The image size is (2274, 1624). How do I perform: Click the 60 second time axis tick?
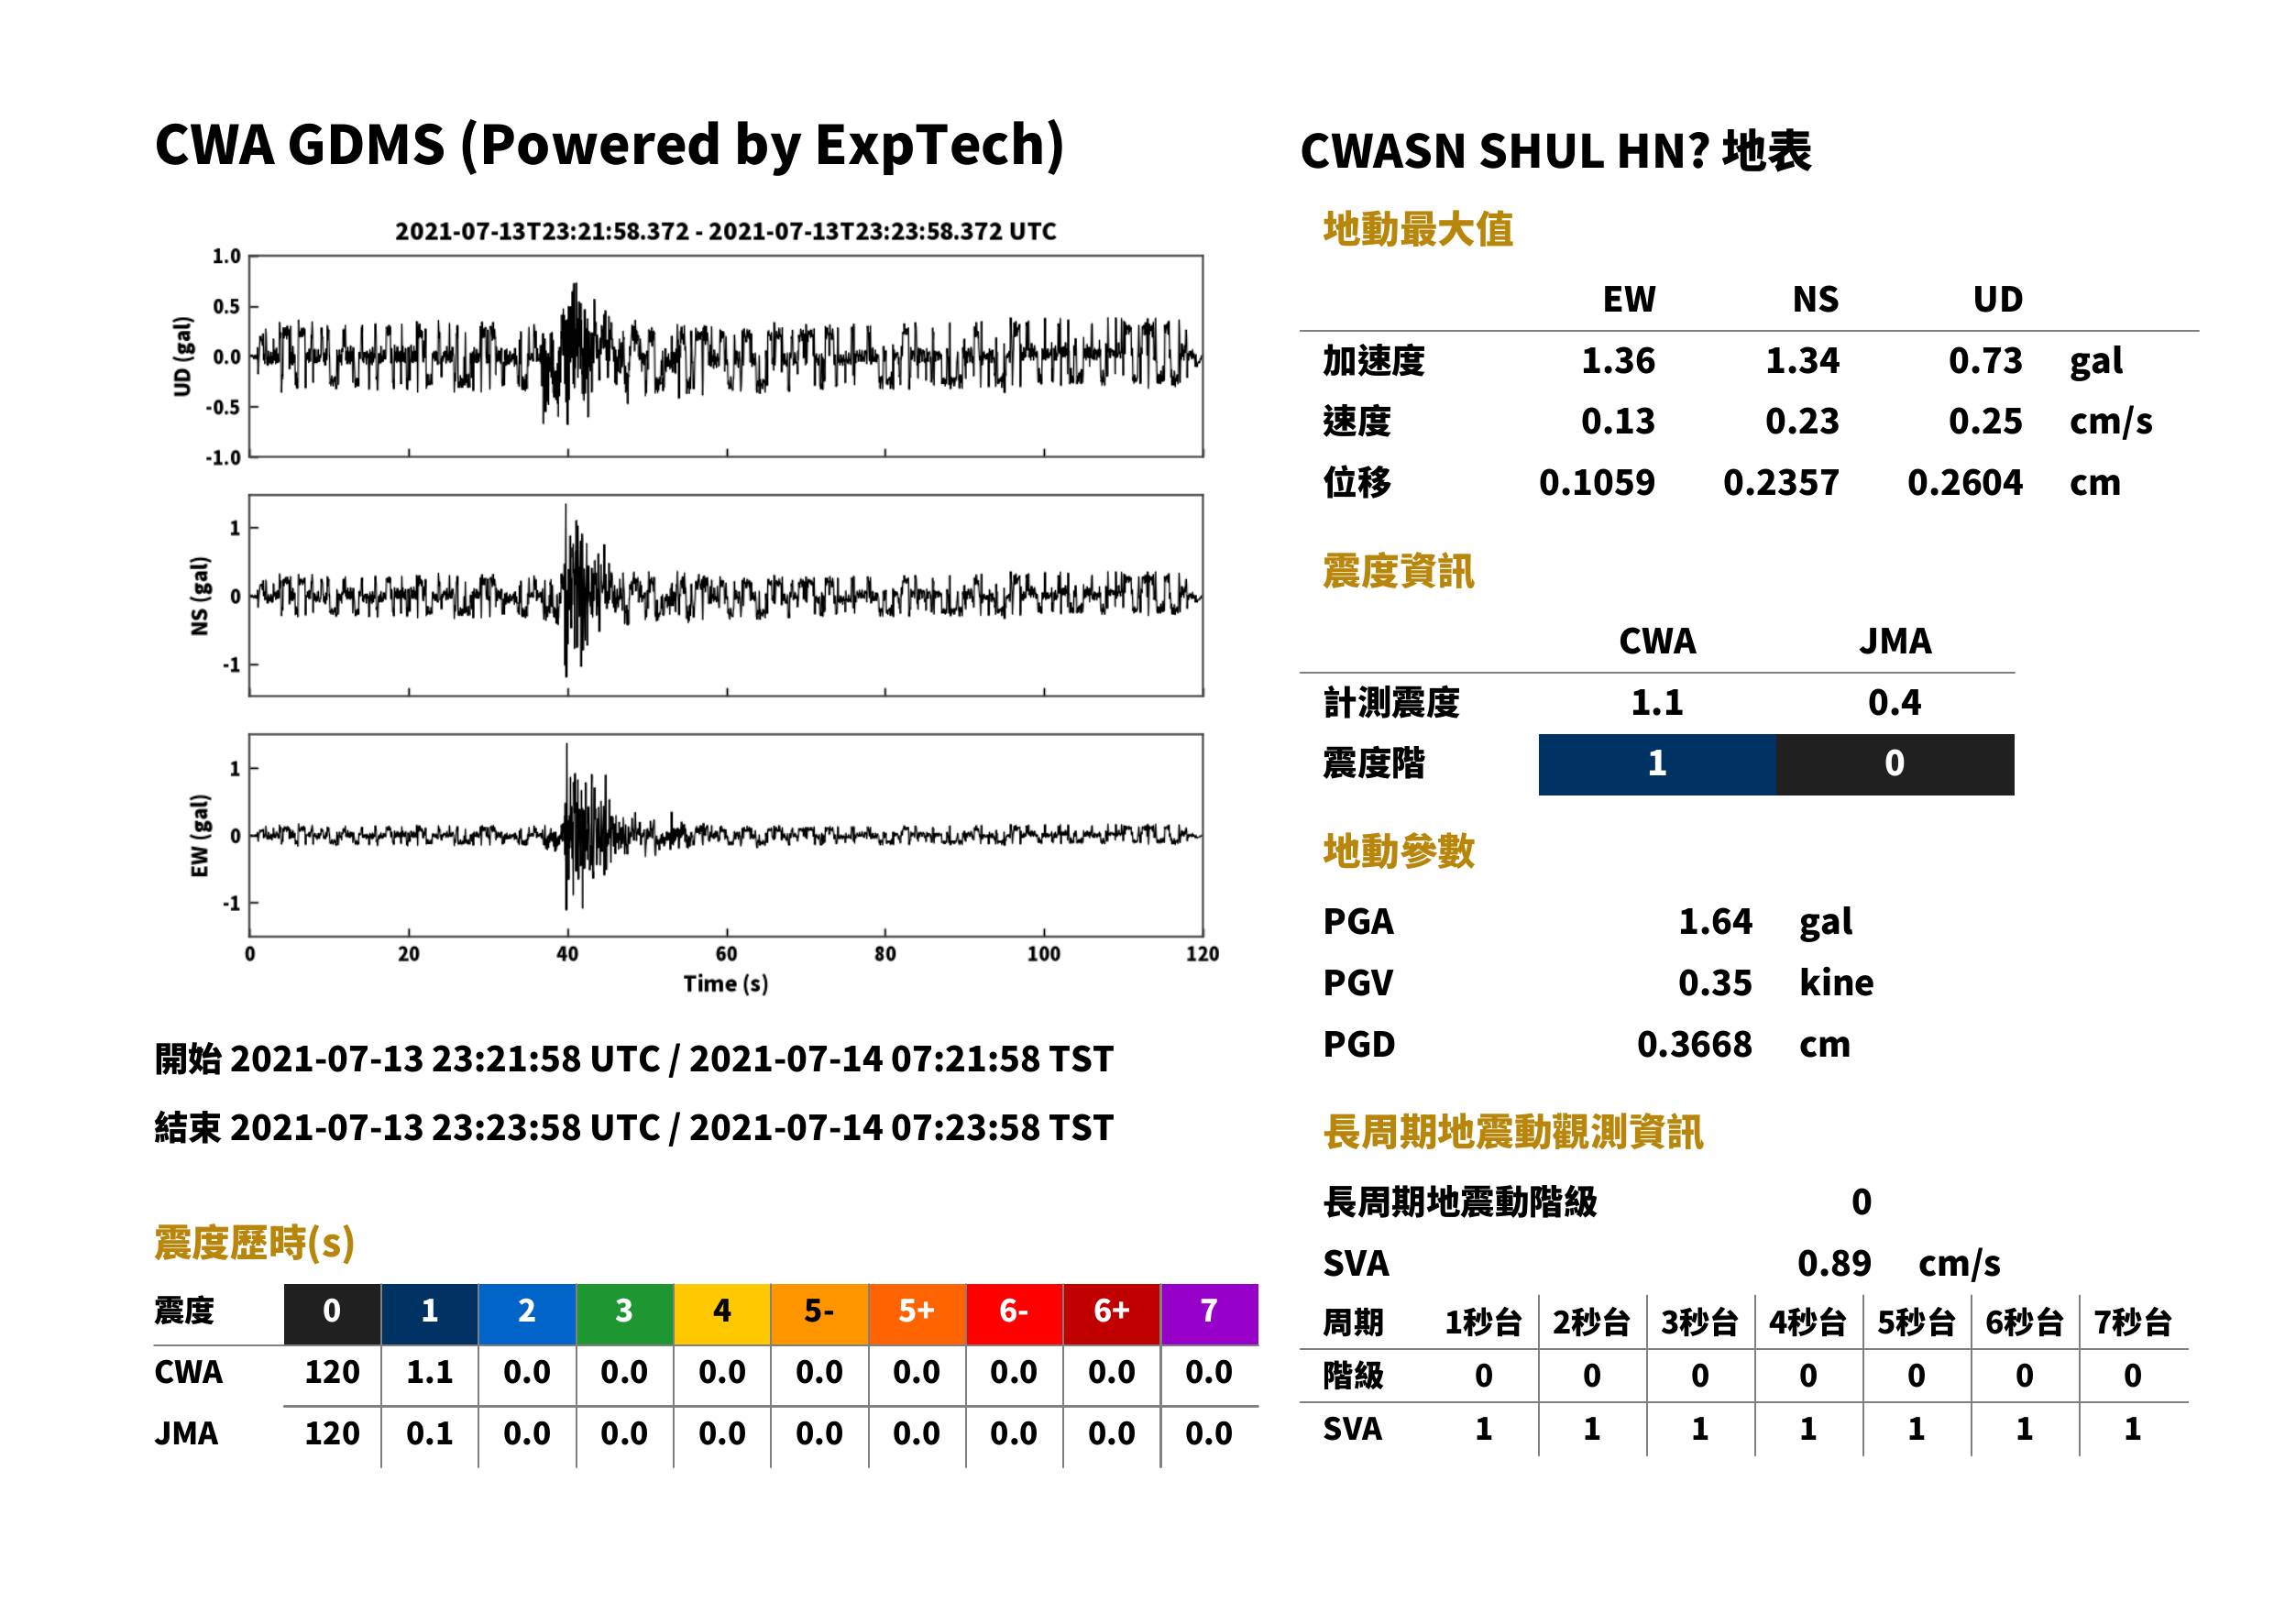coord(726,954)
